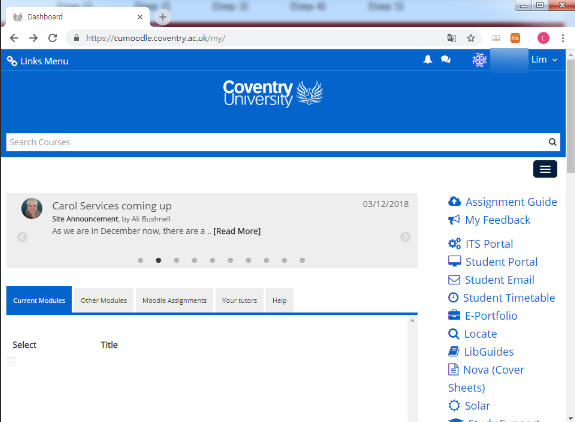Open the Moodle Assignments tab
The height and width of the screenshot is (422, 575).
(x=175, y=300)
